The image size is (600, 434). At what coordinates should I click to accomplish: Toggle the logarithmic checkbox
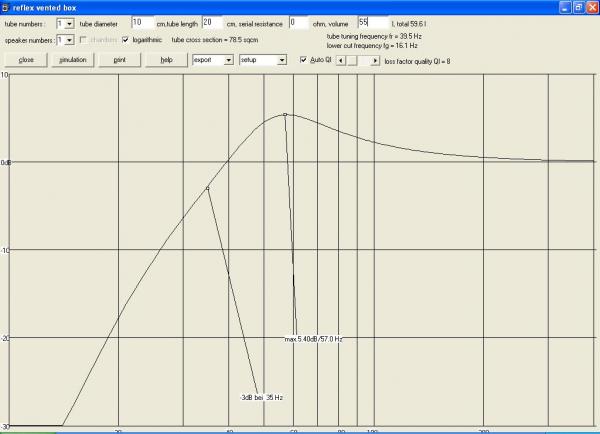(125, 40)
